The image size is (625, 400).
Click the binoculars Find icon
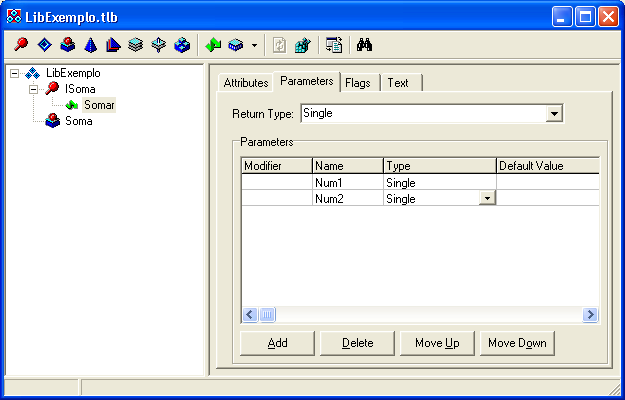[364, 45]
